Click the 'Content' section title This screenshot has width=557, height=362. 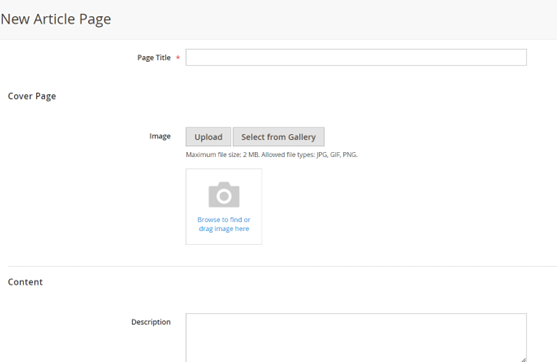(x=25, y=282)
